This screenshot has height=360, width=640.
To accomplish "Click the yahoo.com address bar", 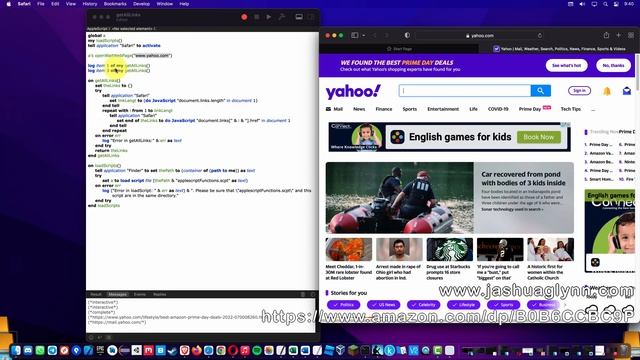I will [x=480, y=36].
